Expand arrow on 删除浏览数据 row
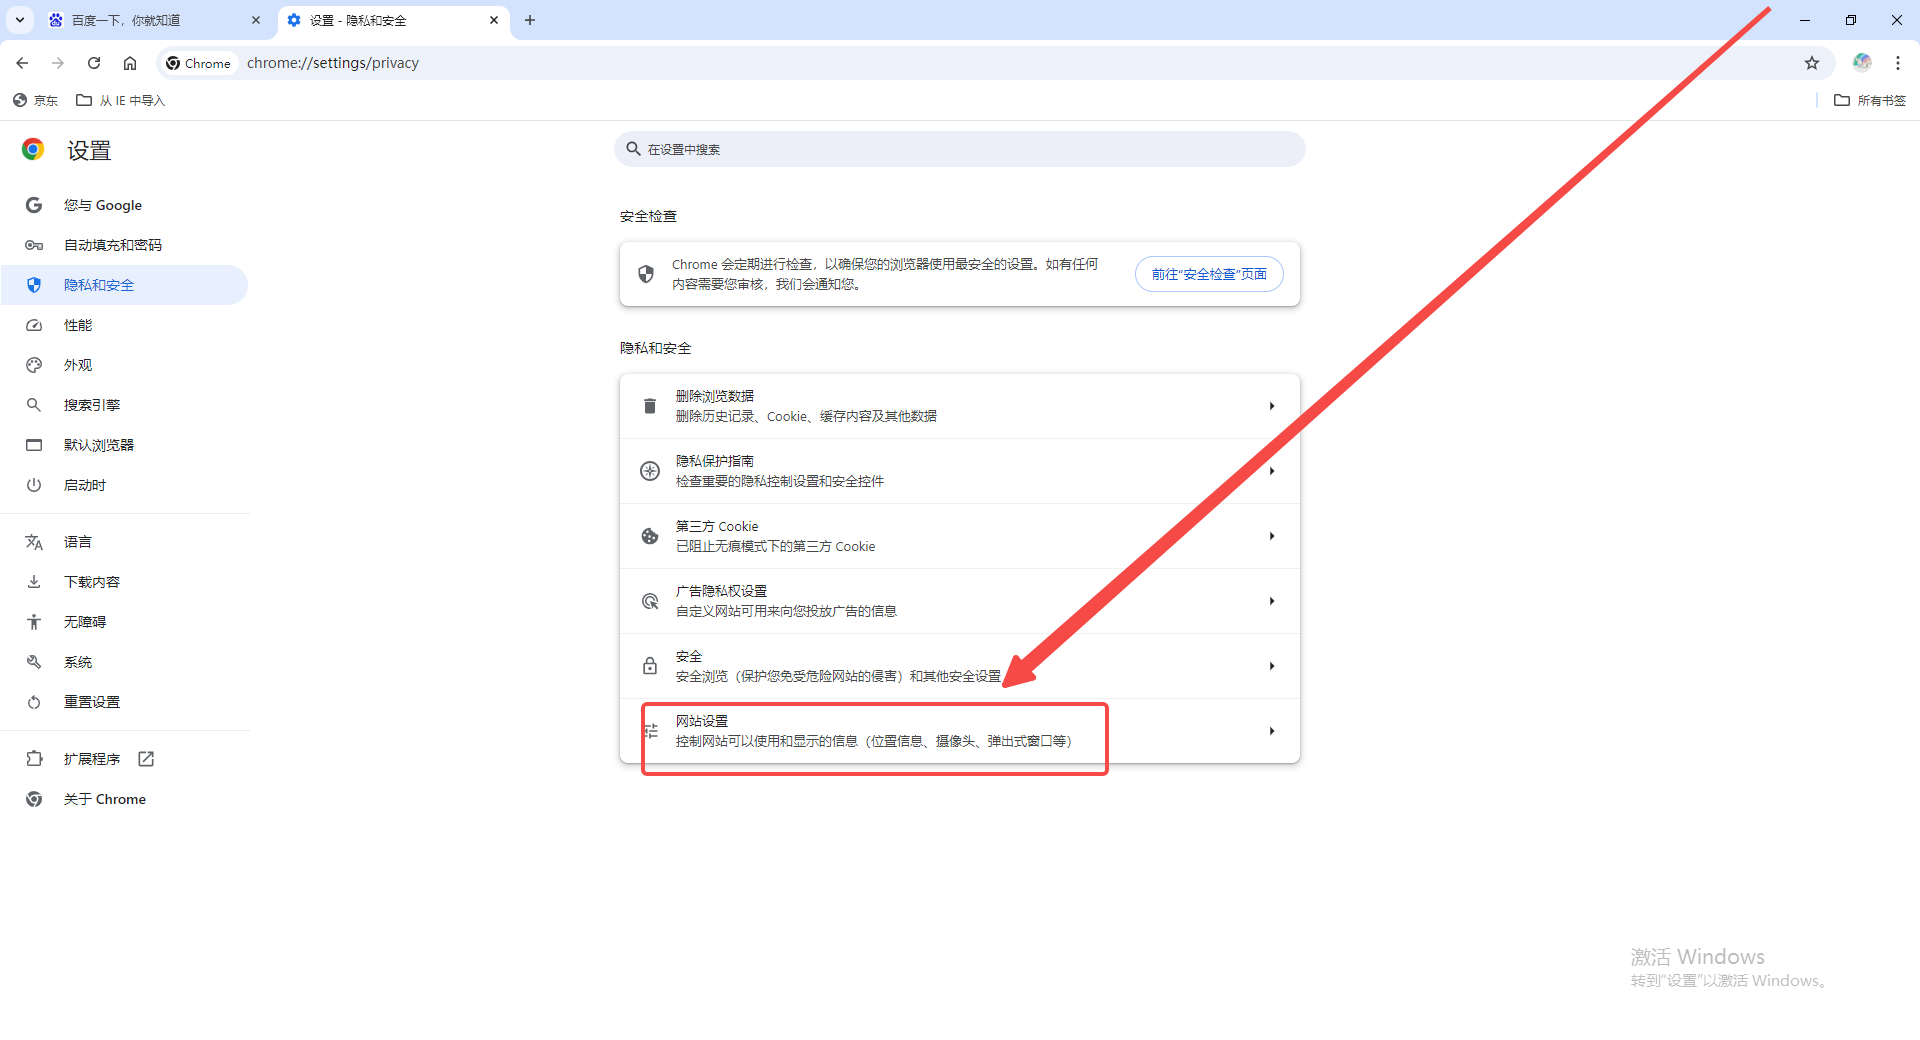 (x=1271, y=406)
